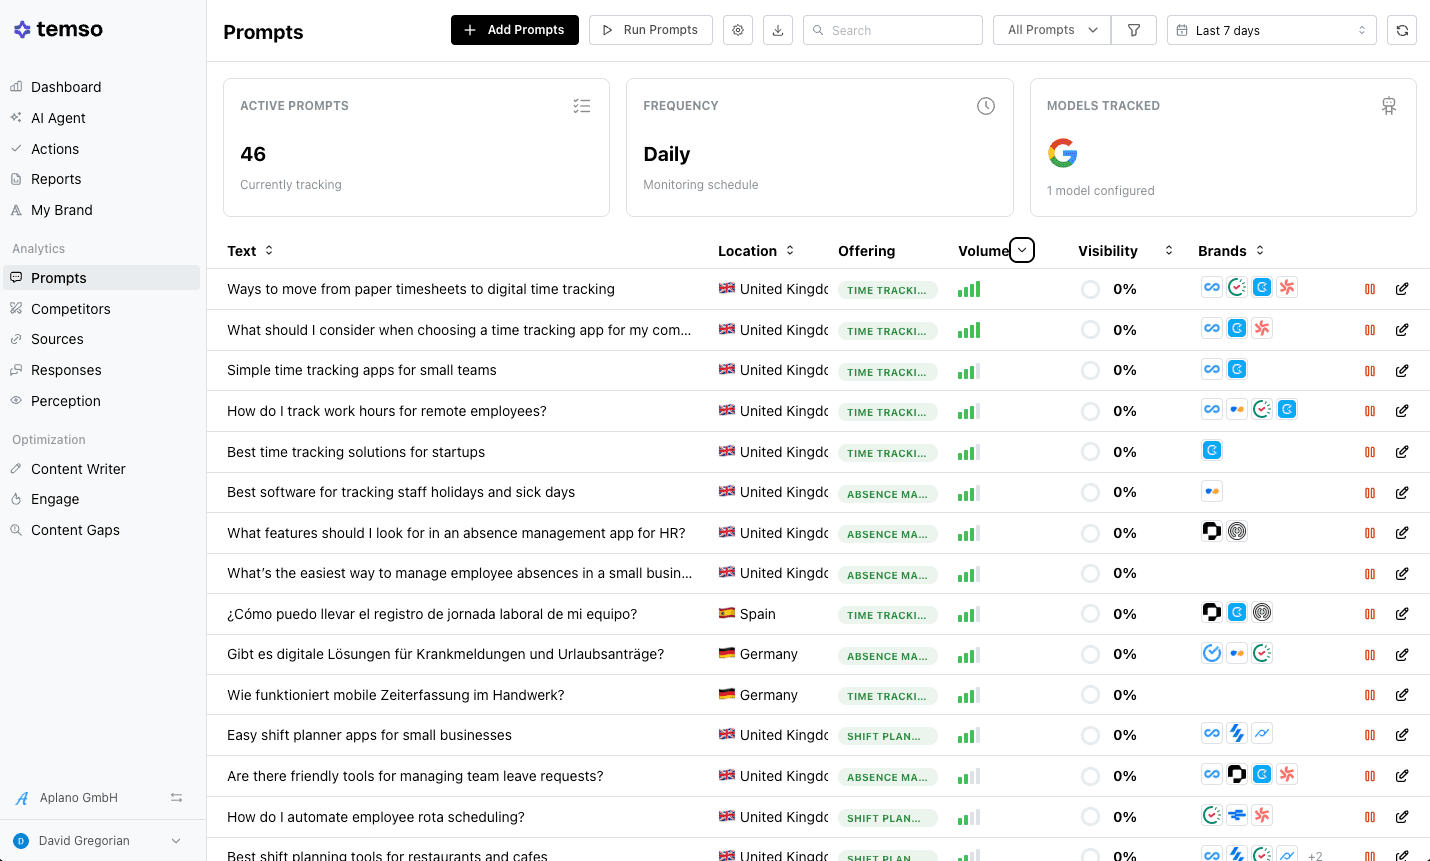Click edit icon for paper timesheets prompt
This screenshot has width=1430, height=861.
(1402, 289)
